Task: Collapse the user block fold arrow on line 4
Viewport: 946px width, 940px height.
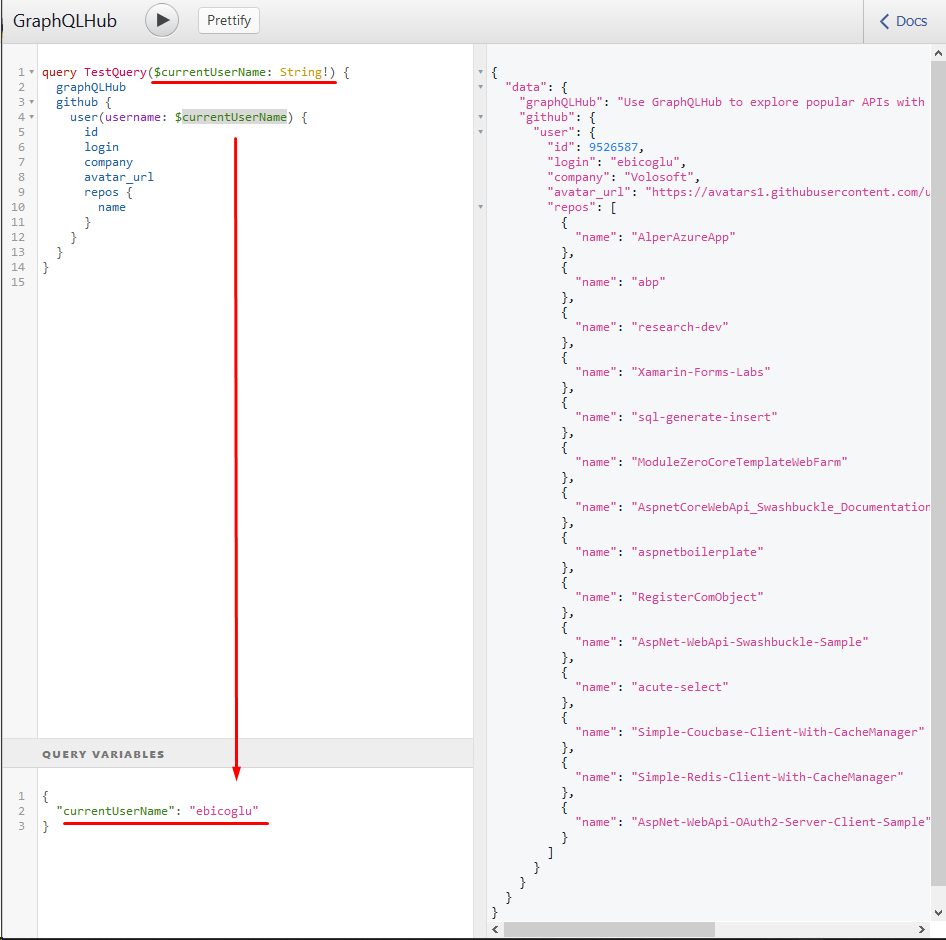Action: (x=31, y=117)
